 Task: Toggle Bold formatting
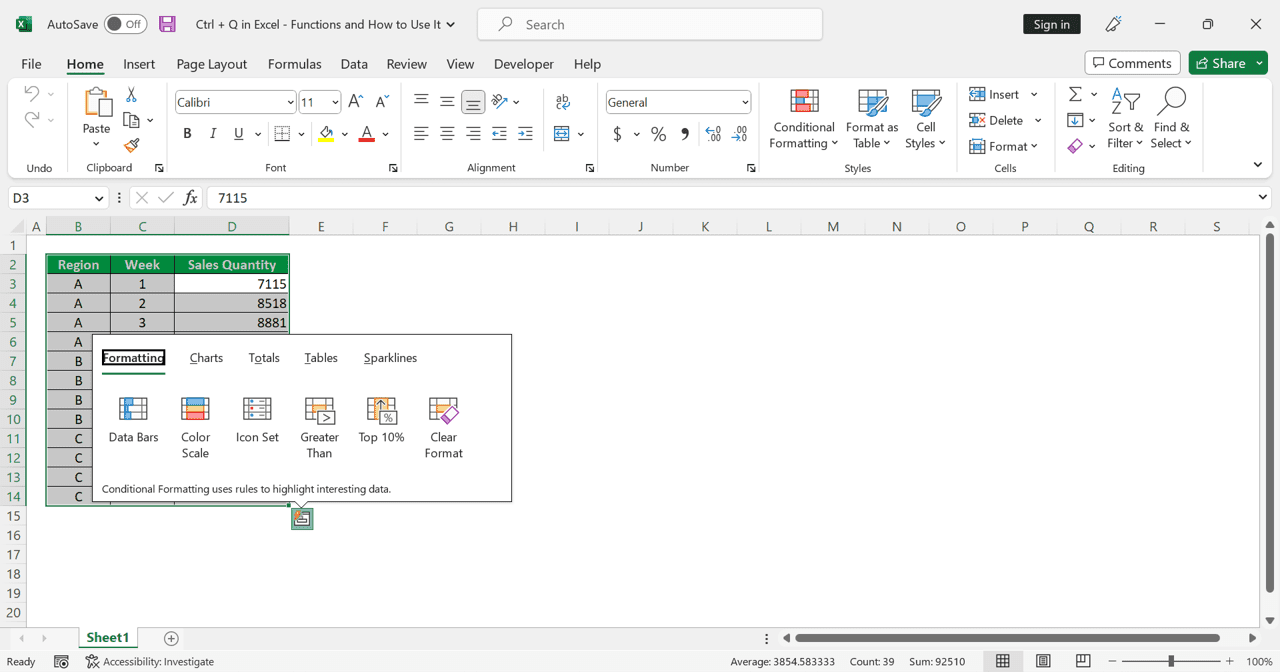pyautogui.click(x=187, y=134)
